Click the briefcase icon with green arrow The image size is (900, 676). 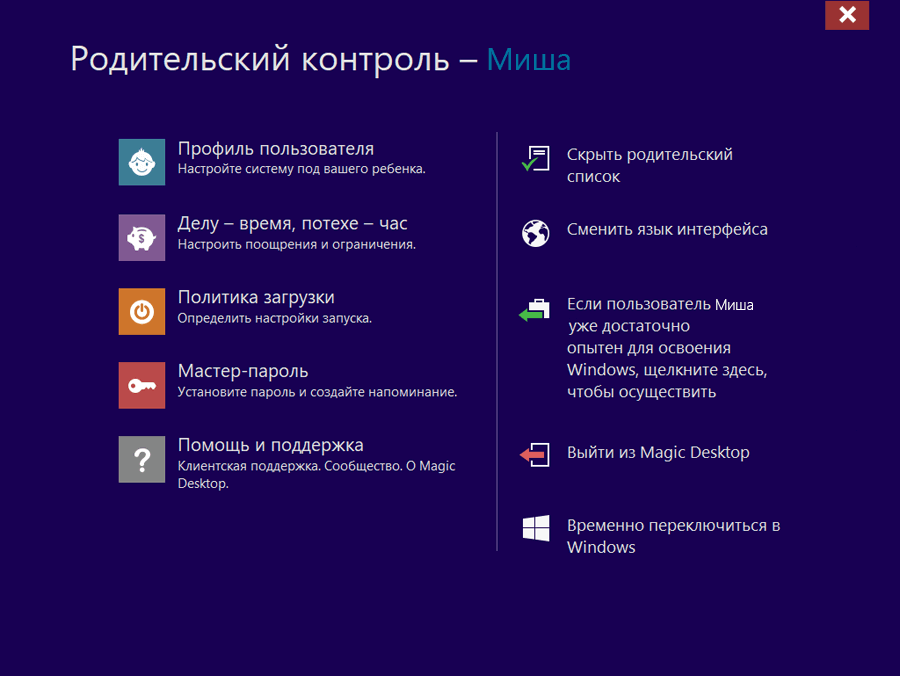pos(534,310)
